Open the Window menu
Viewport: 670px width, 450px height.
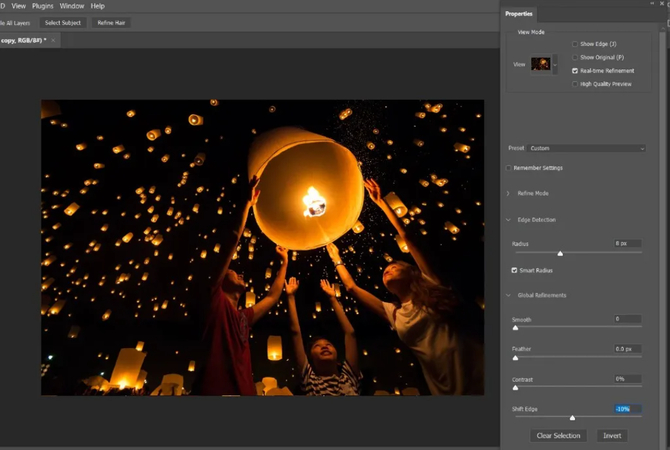[72, 6]
